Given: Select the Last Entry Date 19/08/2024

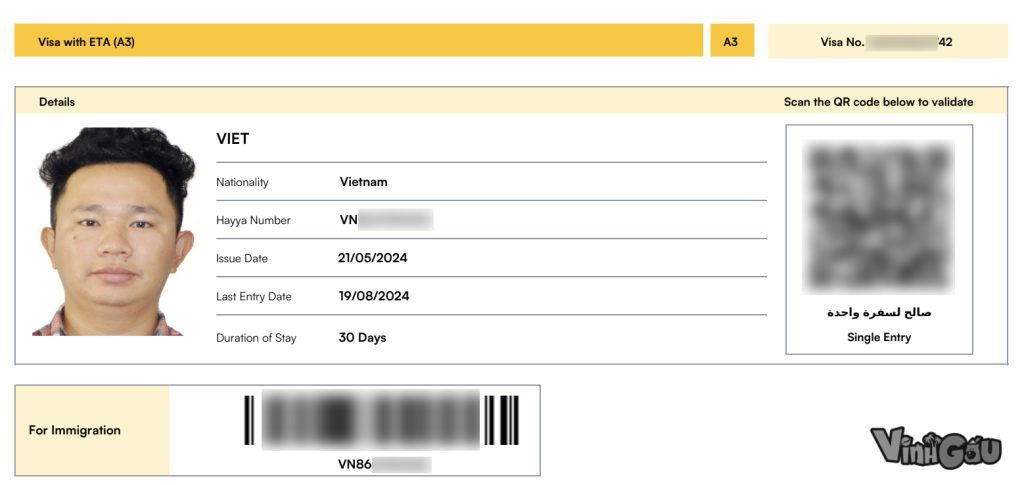Looking at the screenshot, I should pyautogui.click(x=373, y=296).
